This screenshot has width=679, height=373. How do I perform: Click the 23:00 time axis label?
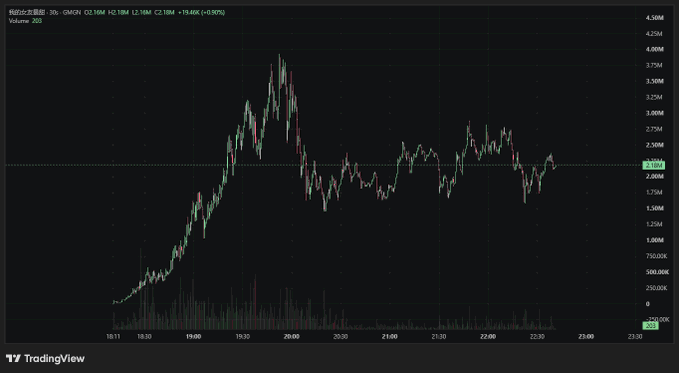pos(586,337)
